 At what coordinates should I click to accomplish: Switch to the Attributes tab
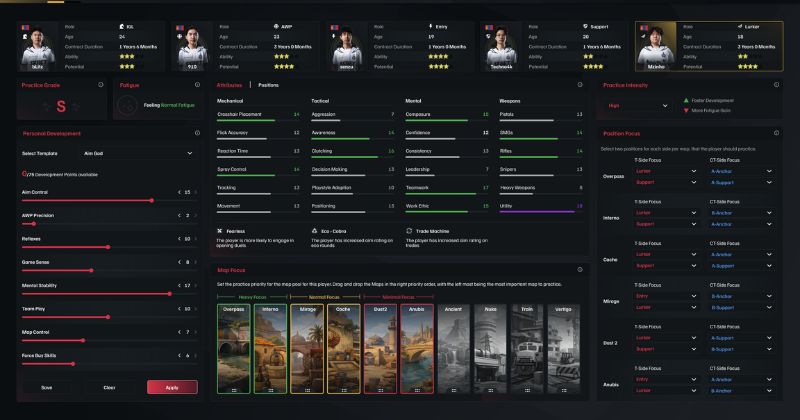[x=229, y=85]
